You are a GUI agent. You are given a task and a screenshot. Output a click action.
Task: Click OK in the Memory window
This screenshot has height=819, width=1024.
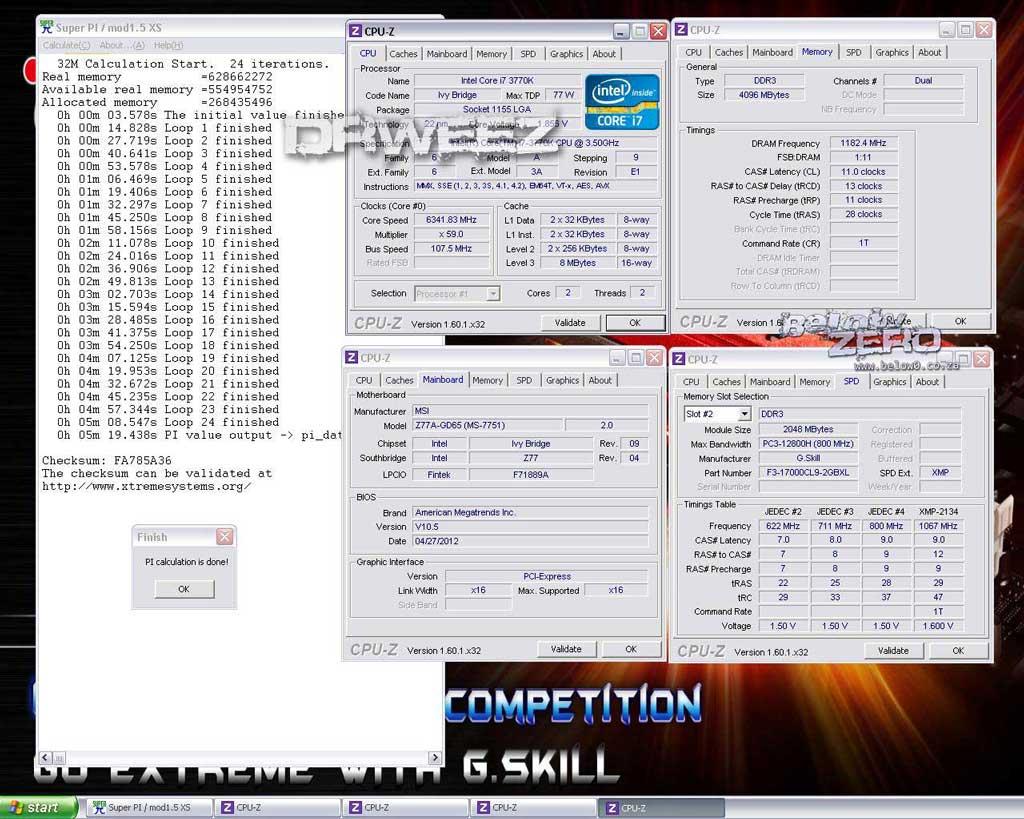(x=961, y=321)
